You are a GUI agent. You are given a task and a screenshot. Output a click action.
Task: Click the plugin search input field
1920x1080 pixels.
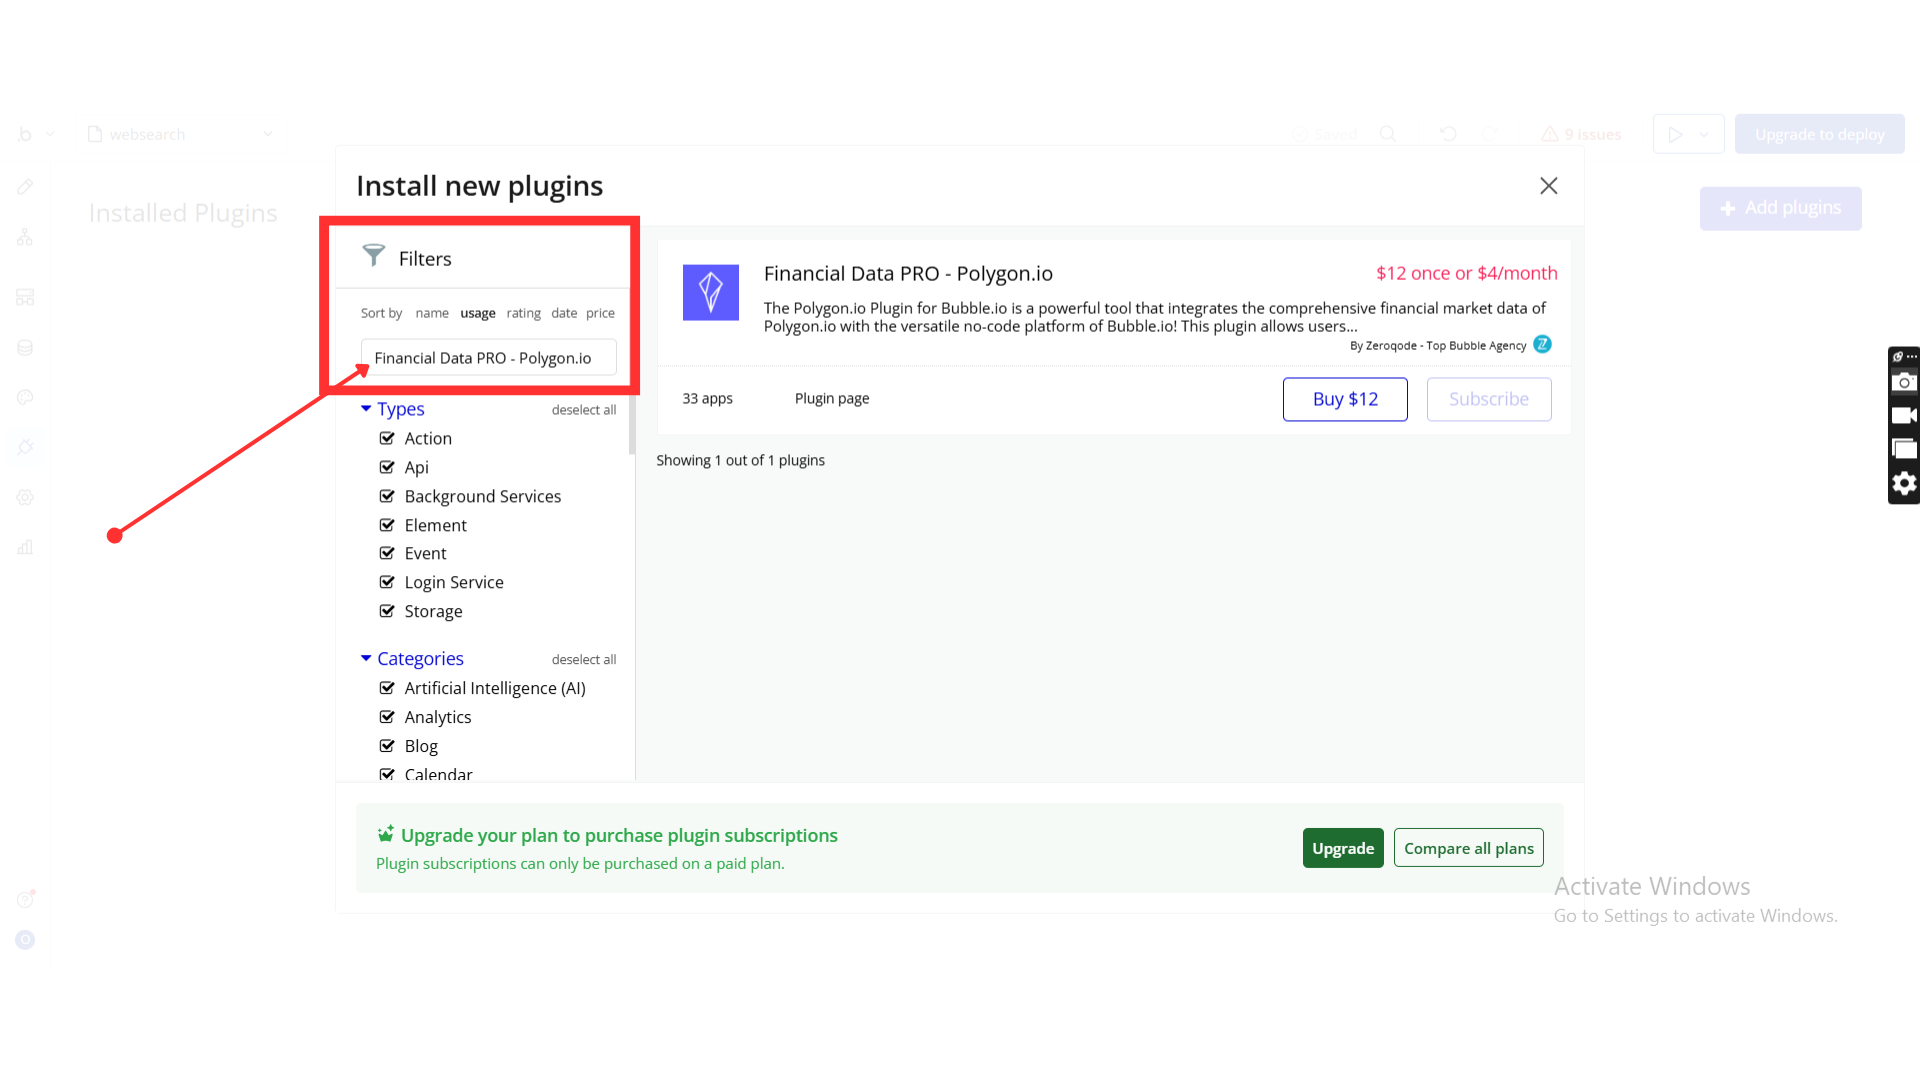click(488, 358)
